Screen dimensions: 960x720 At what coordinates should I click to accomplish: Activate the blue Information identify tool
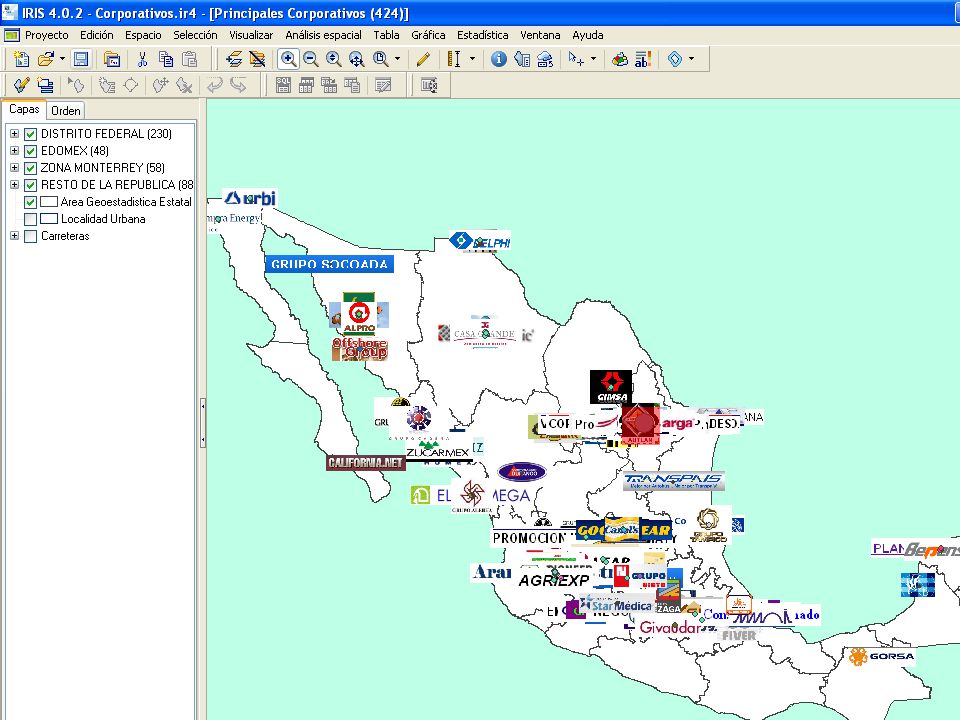(499, 59)
